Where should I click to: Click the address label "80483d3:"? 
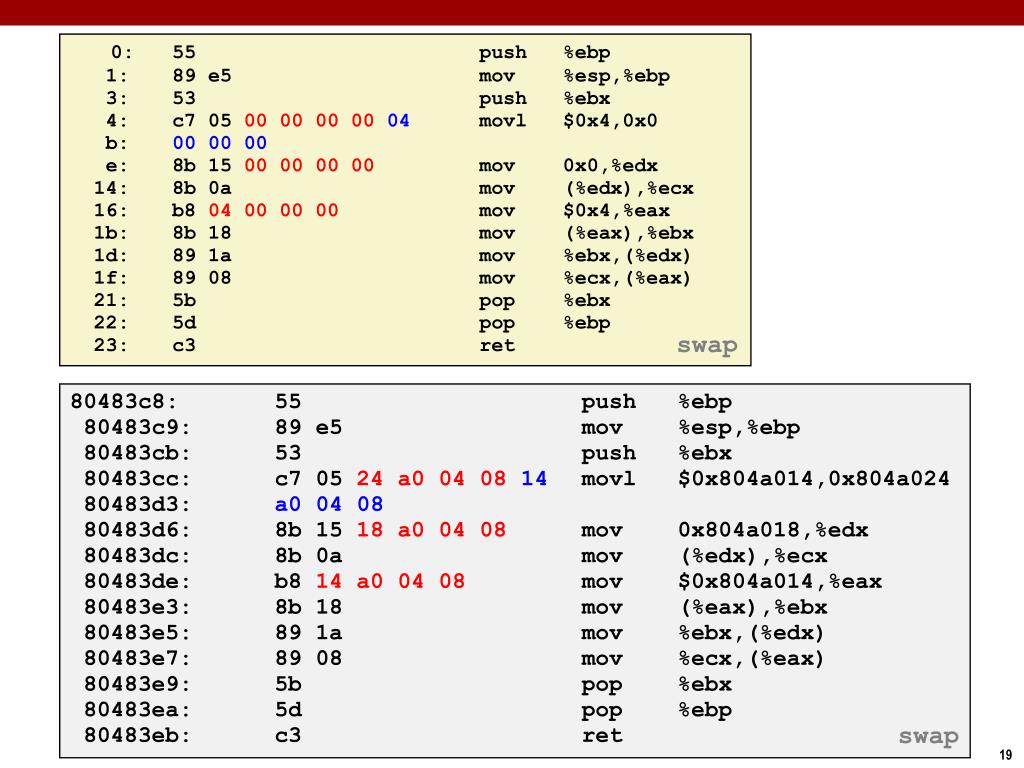137,504
